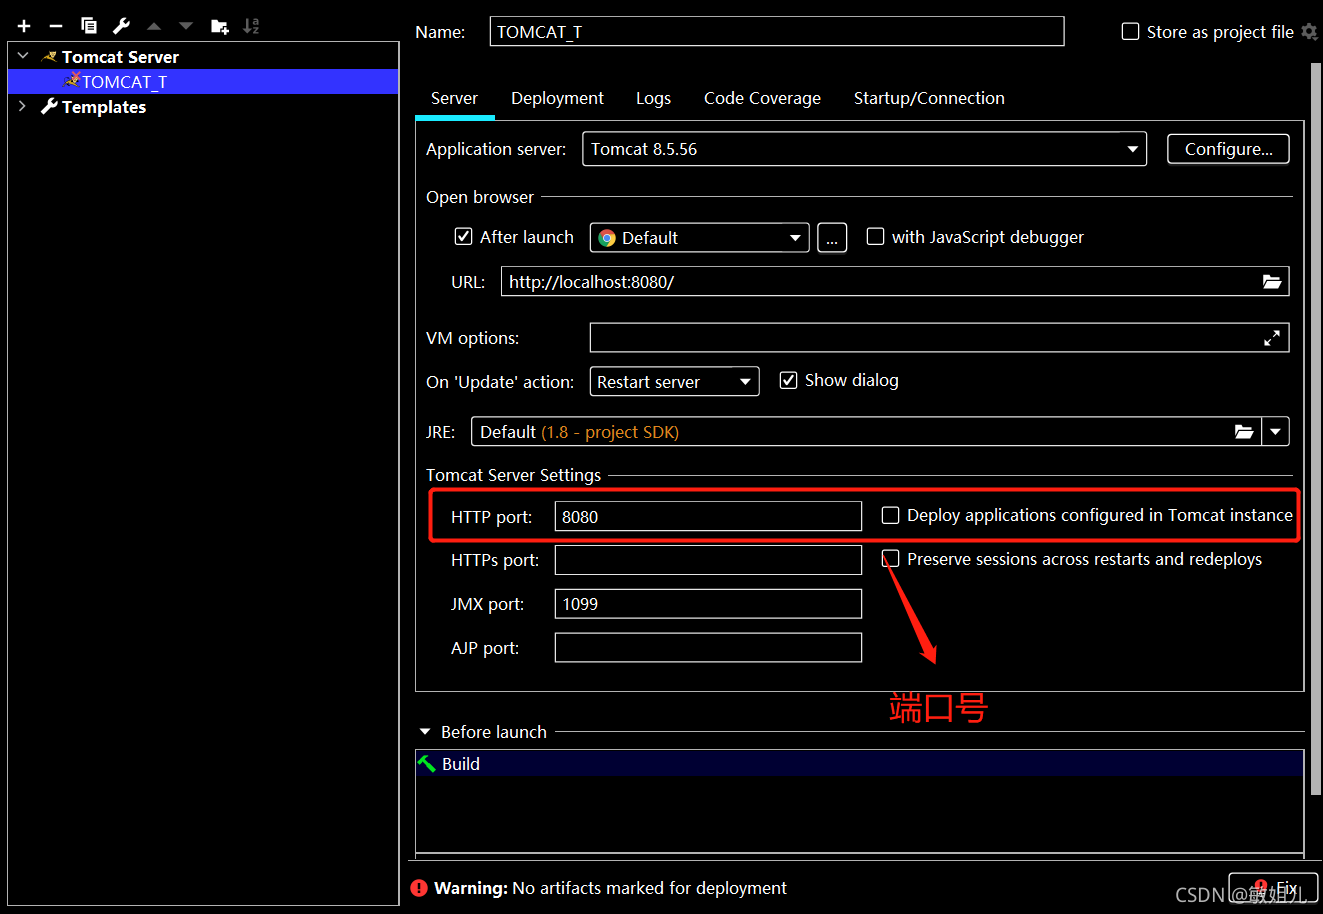
Task: Click the Configure... button
Action: point(1228,149)
